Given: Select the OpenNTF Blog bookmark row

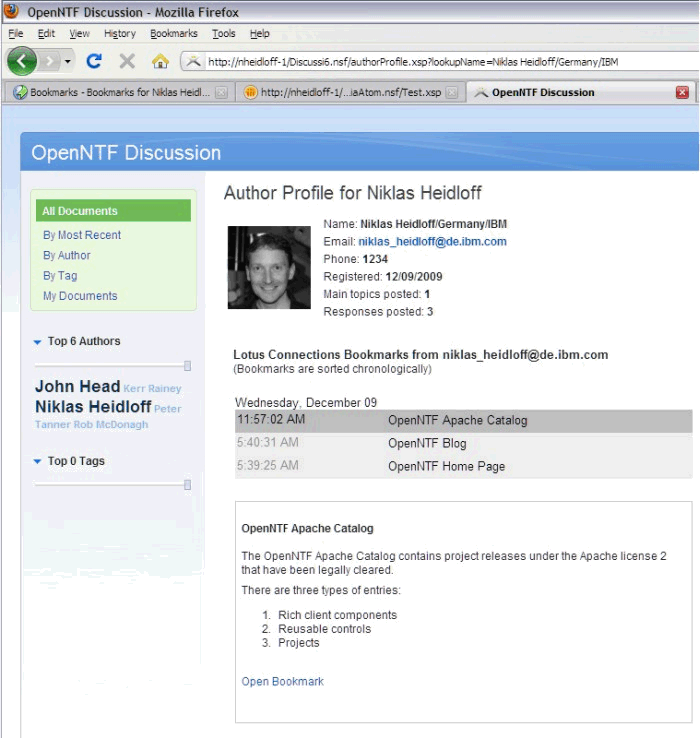Looking at the screenshot, I should point(464,443).
